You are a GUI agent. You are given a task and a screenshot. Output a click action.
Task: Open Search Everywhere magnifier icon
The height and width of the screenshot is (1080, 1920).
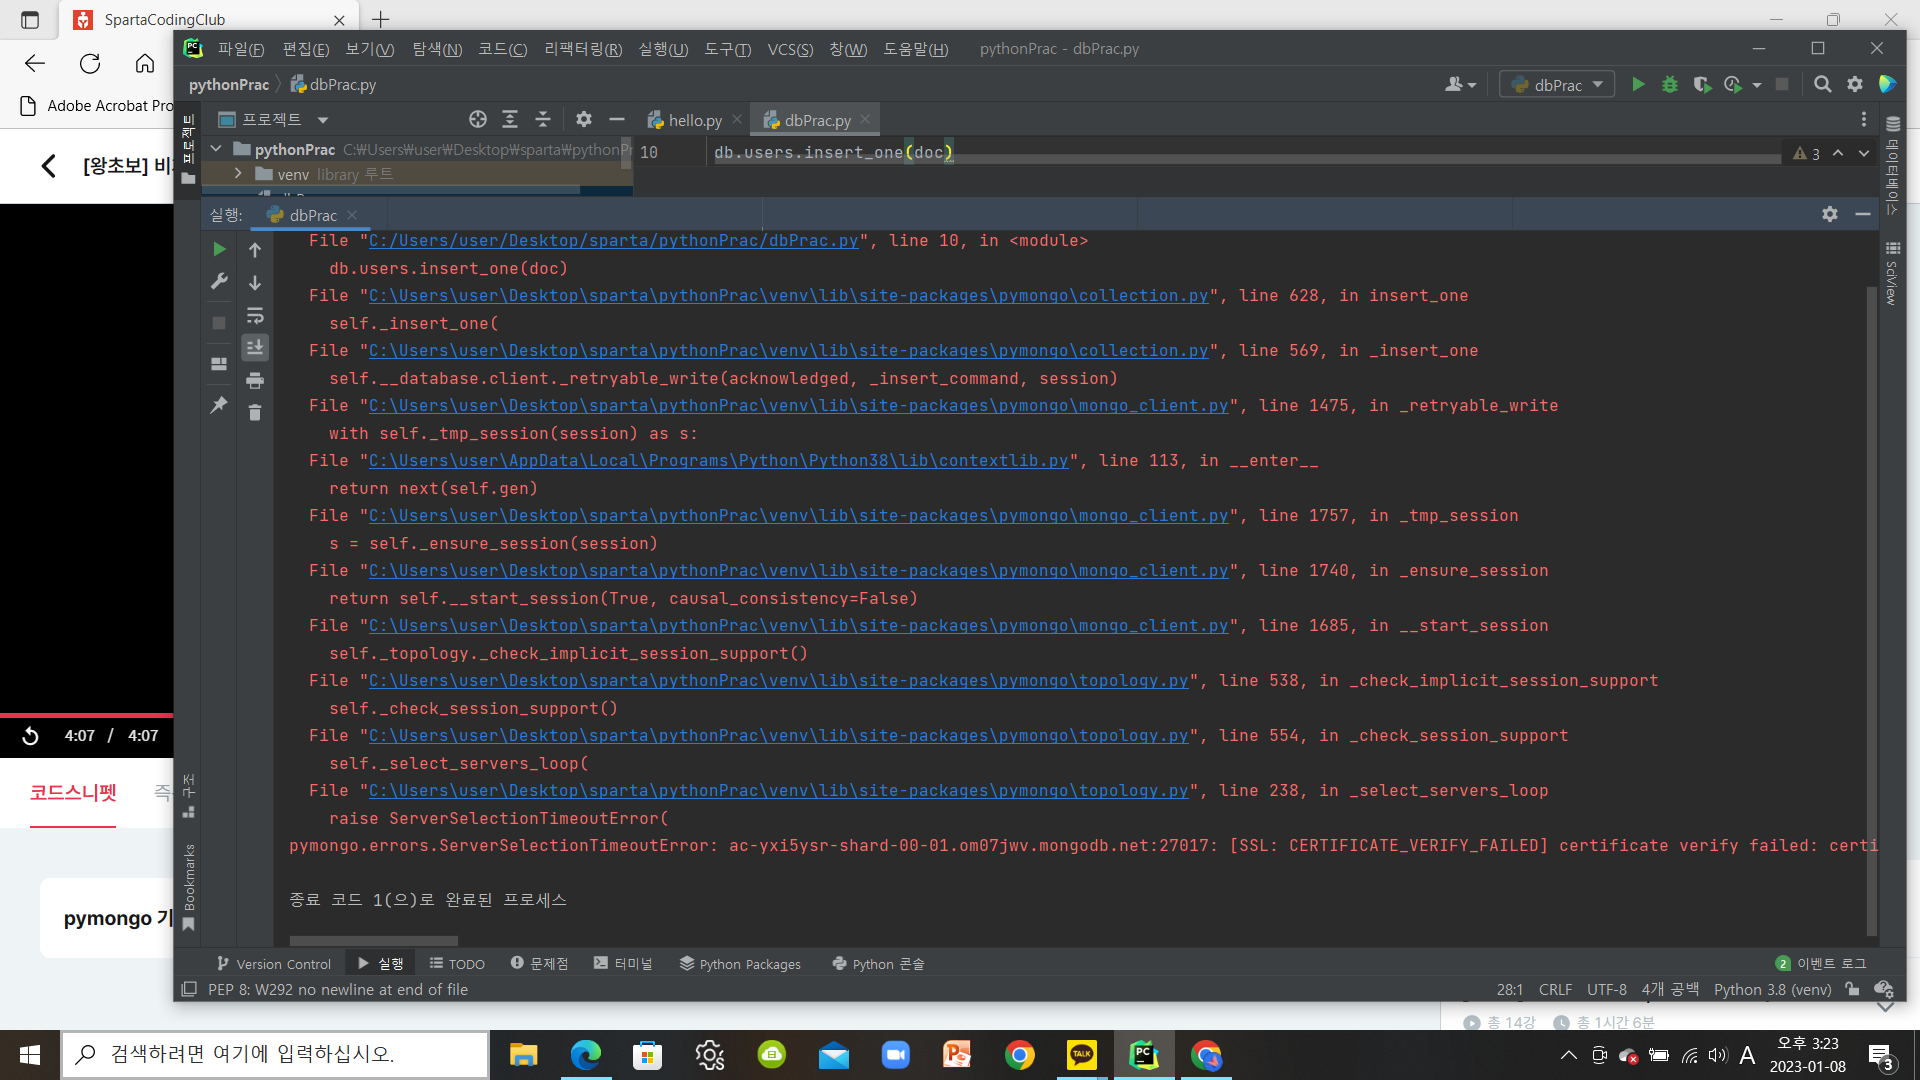[1823, 85]
